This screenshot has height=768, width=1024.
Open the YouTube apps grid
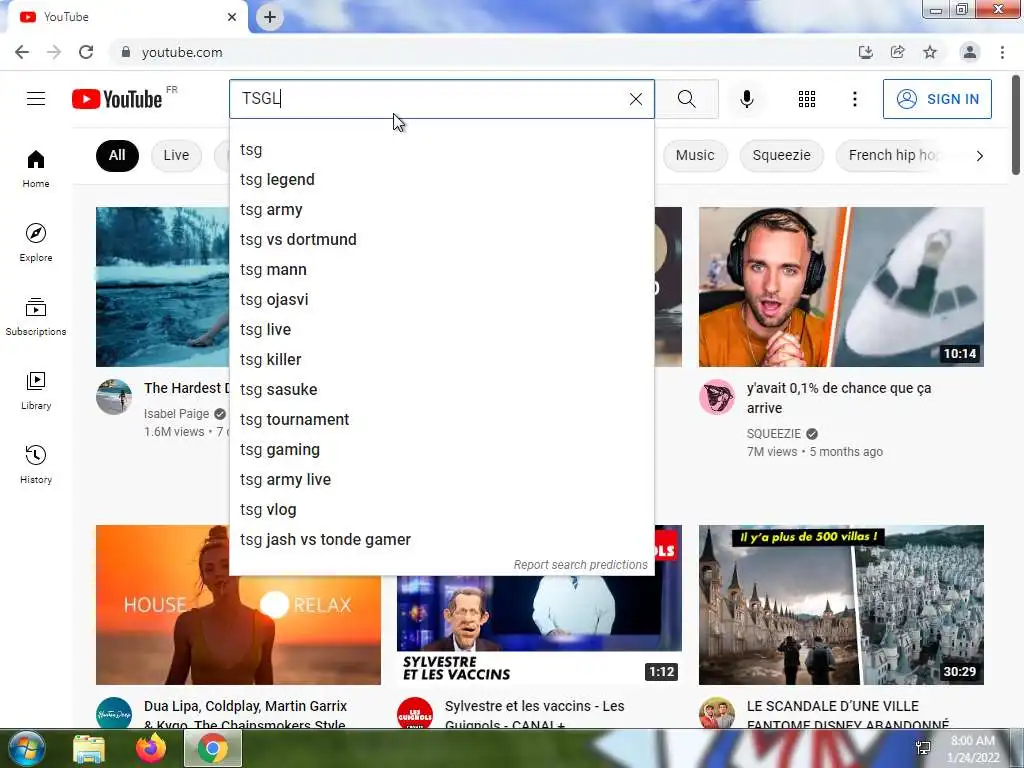(x=807, y=99)
